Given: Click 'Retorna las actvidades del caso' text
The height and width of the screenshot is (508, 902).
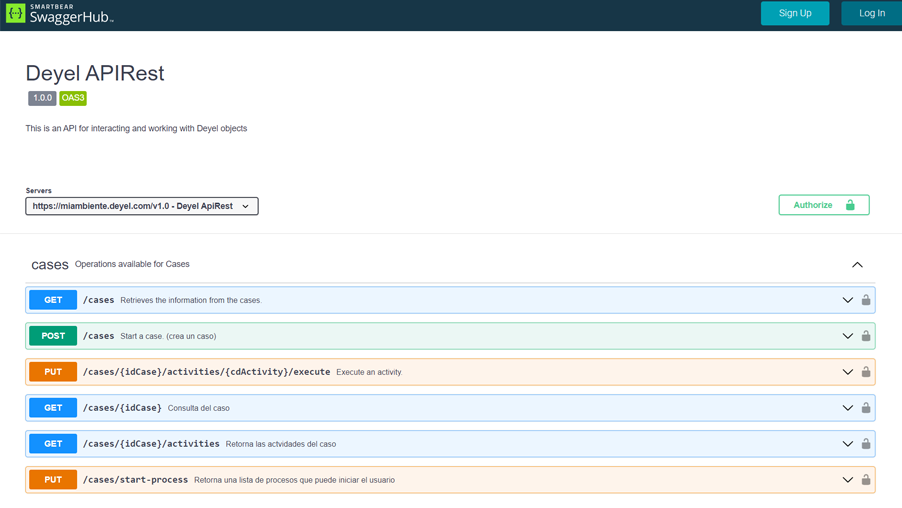Looking at the screenshot, I should tap(281, 444).
